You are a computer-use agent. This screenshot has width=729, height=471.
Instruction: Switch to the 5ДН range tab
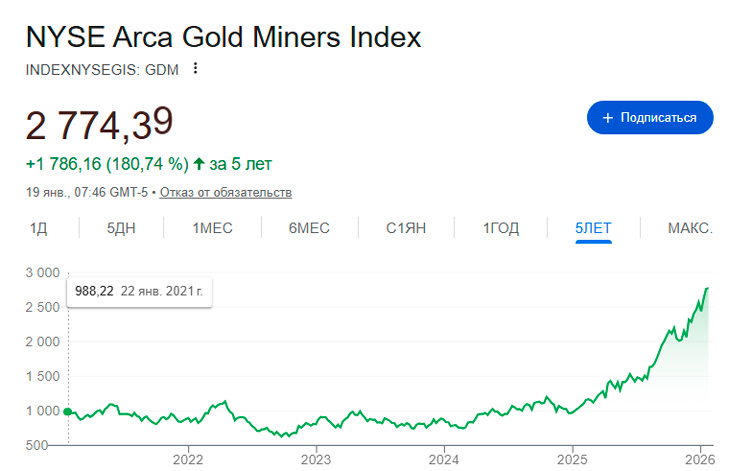121,228
